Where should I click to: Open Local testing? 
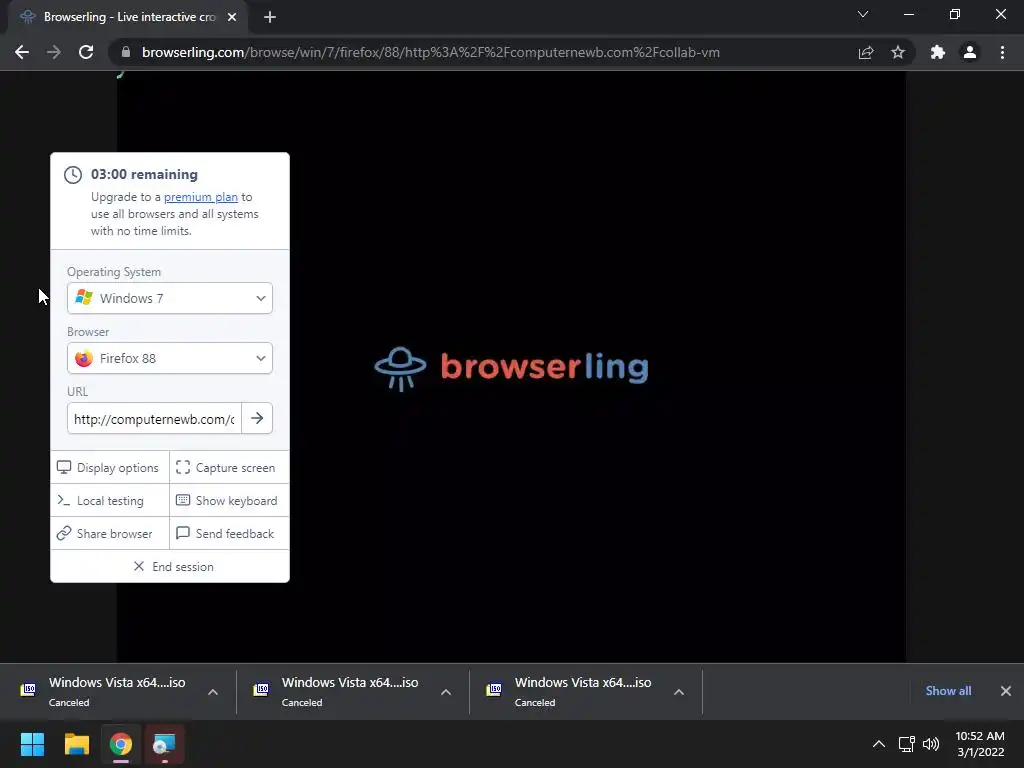[x=110, y=501]
